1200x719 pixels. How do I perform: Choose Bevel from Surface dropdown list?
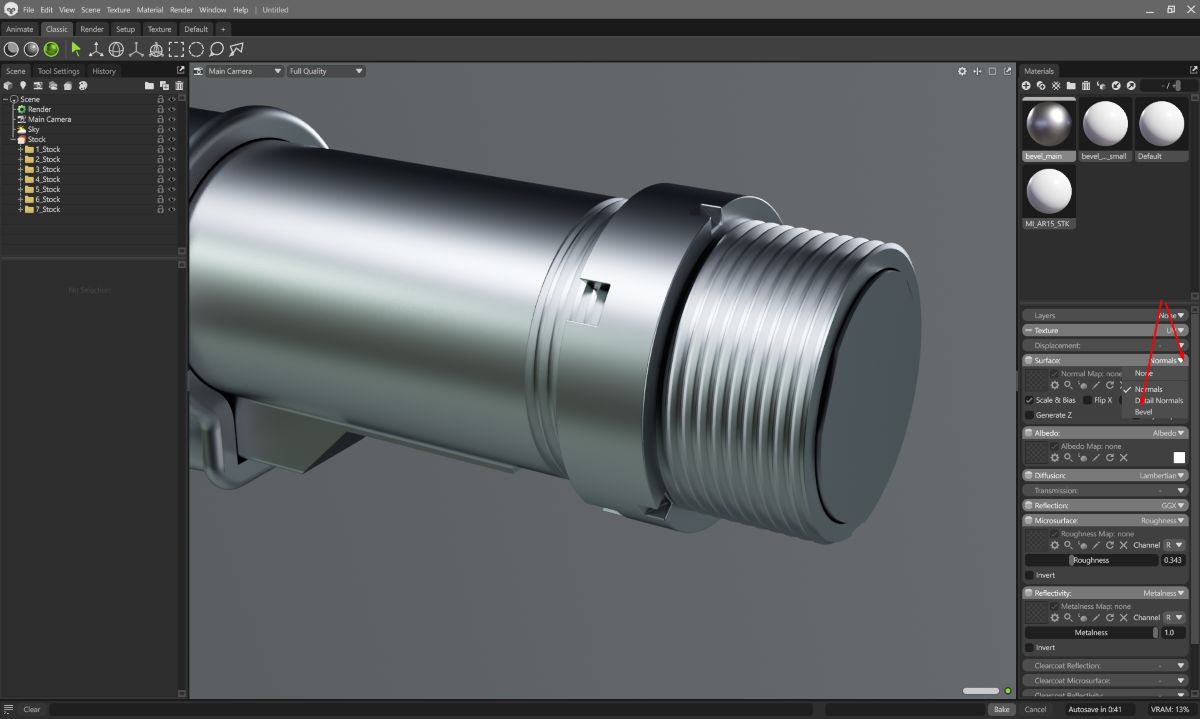1144,412
